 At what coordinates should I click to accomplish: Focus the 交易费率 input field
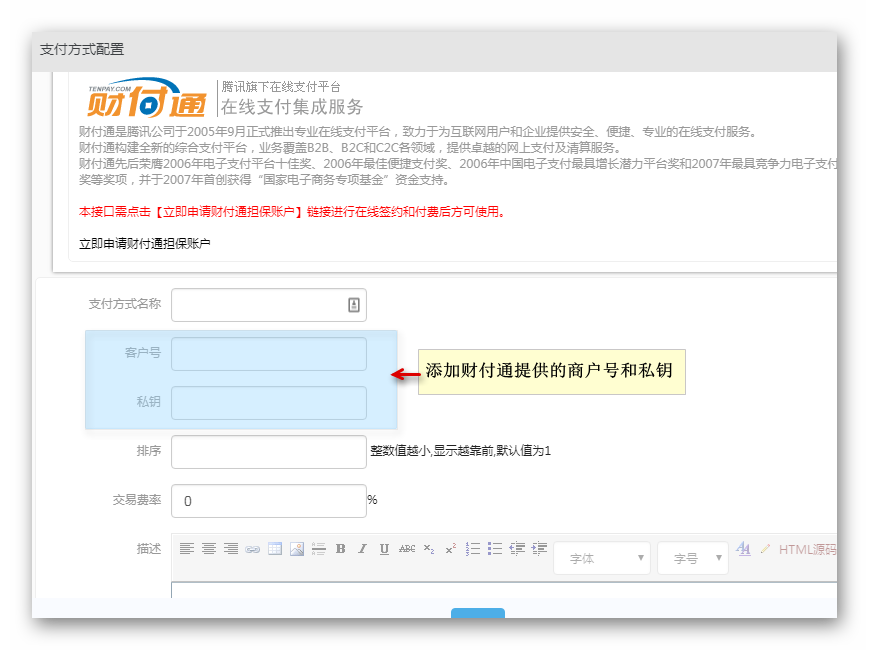click(269, 501)
